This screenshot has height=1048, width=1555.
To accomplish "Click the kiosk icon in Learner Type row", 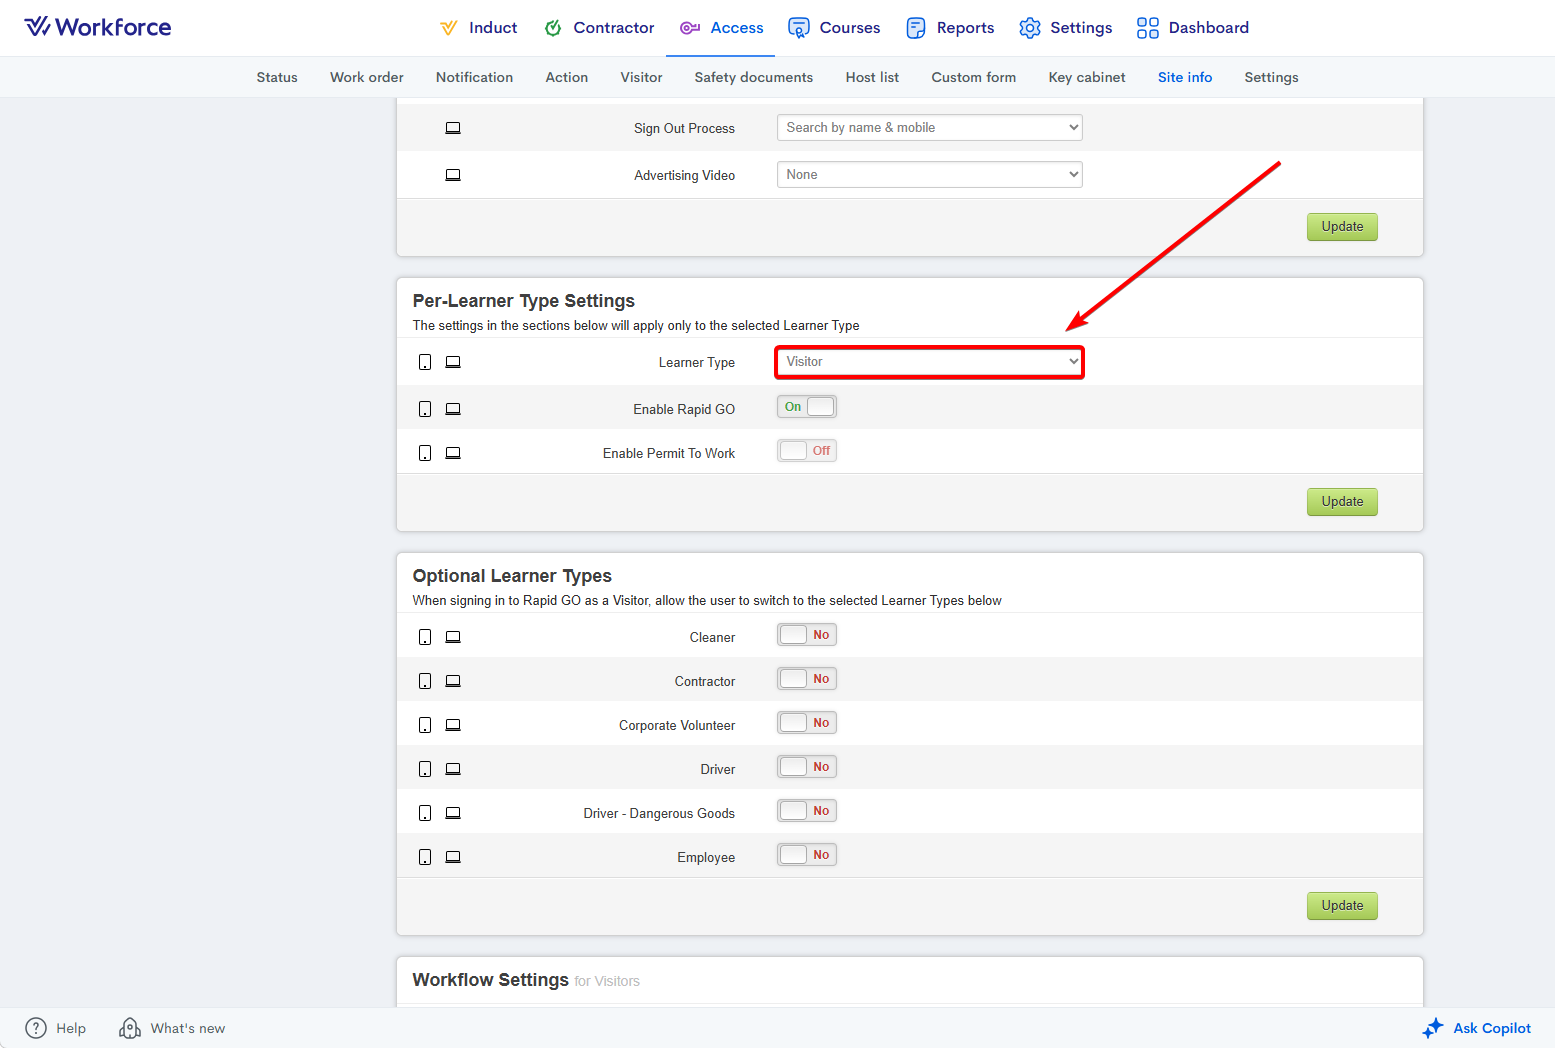I will coord(453,362).
